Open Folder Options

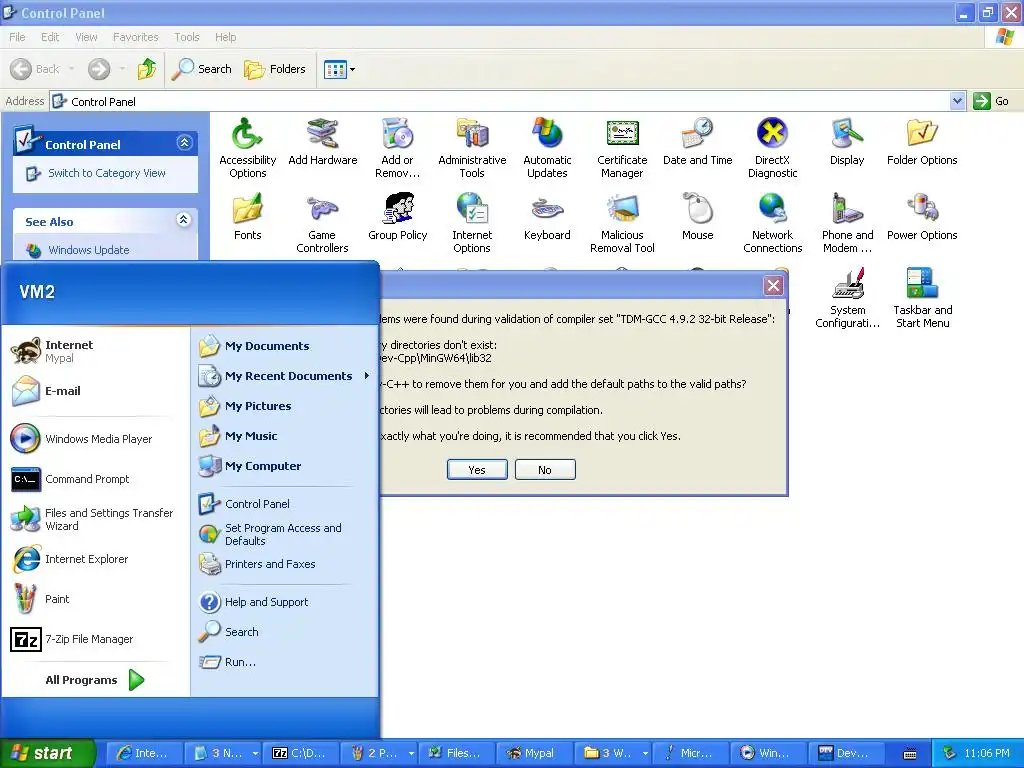(x=922, y=142)
